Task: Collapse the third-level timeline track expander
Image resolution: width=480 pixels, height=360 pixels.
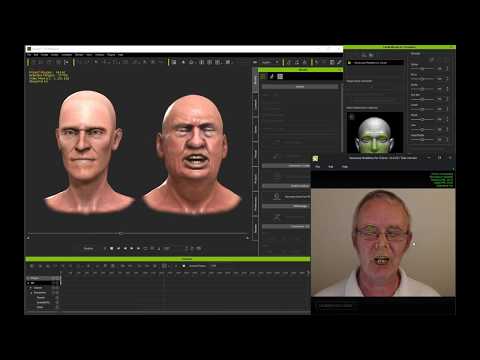Action: 32,293
